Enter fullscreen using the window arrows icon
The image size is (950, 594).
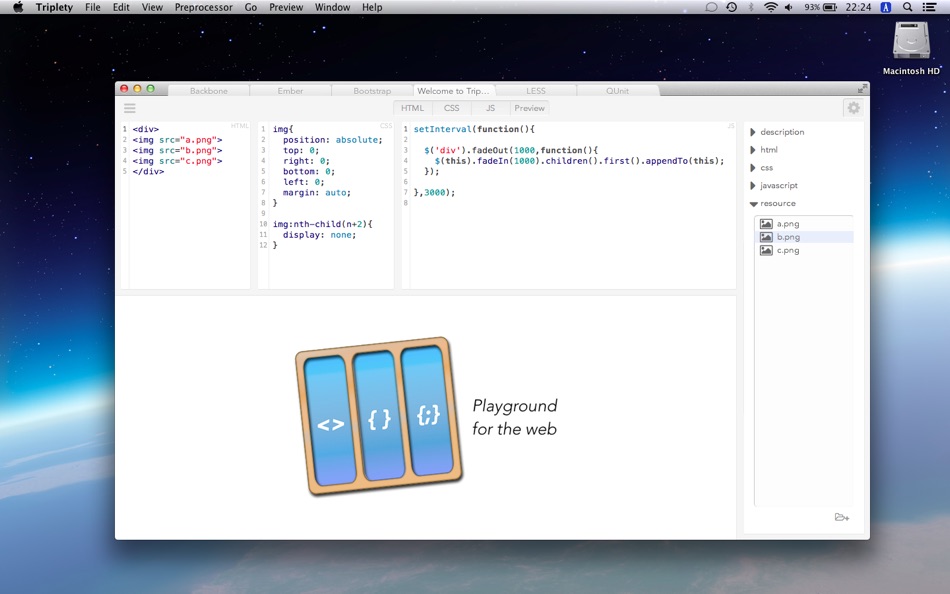(x=862, y=89)
